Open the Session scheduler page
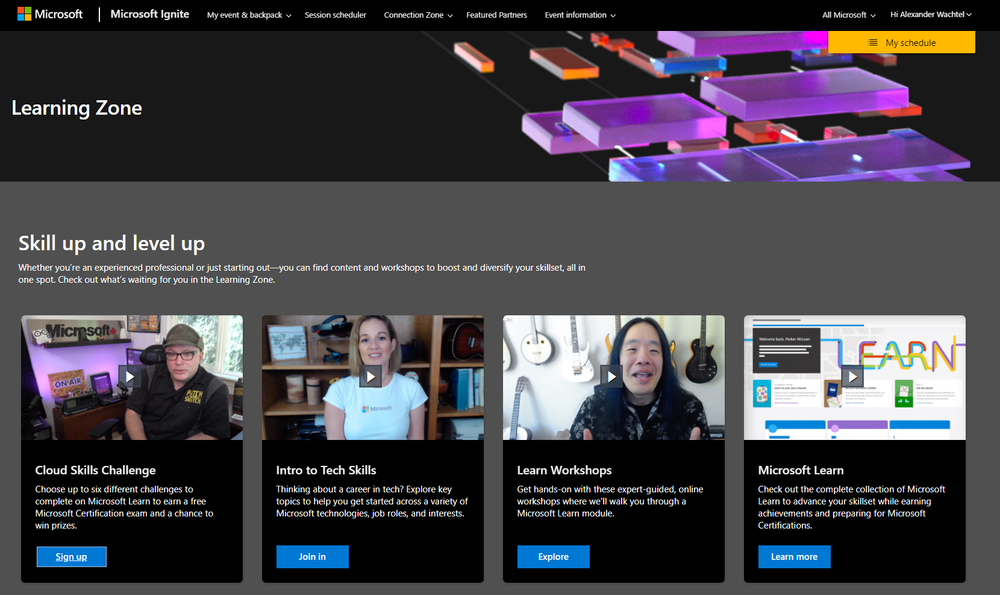Image resolution: width=1000 pixels, height=595 pixels. [x=335, y=15]
